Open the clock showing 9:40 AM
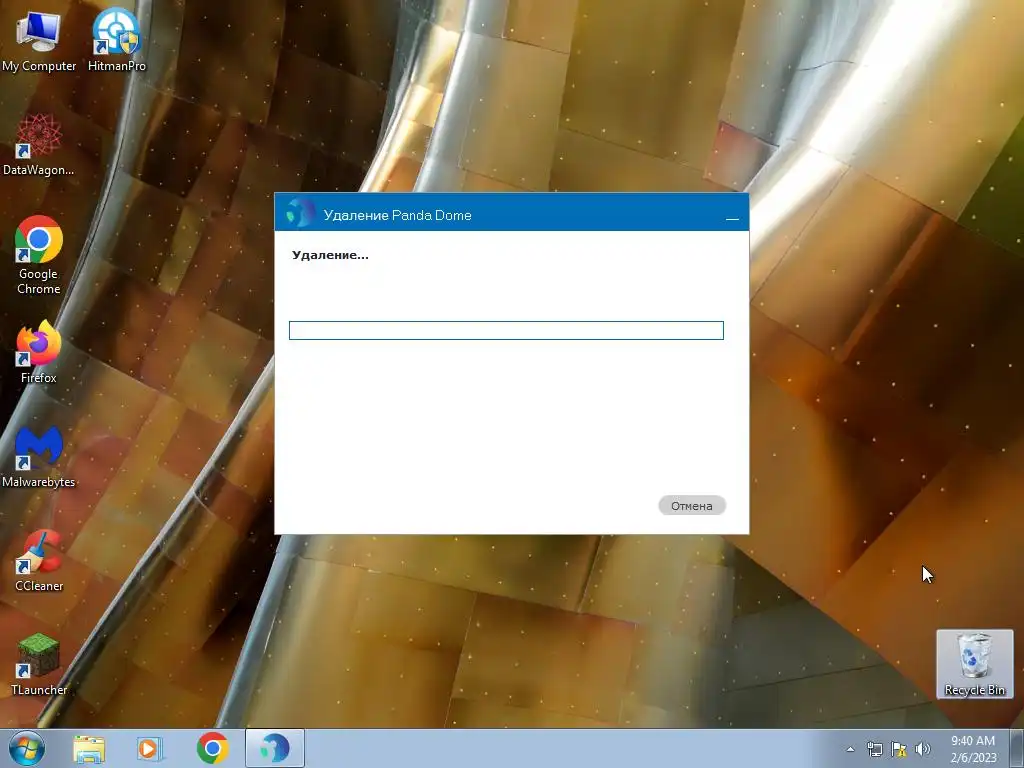 (973, 749)
